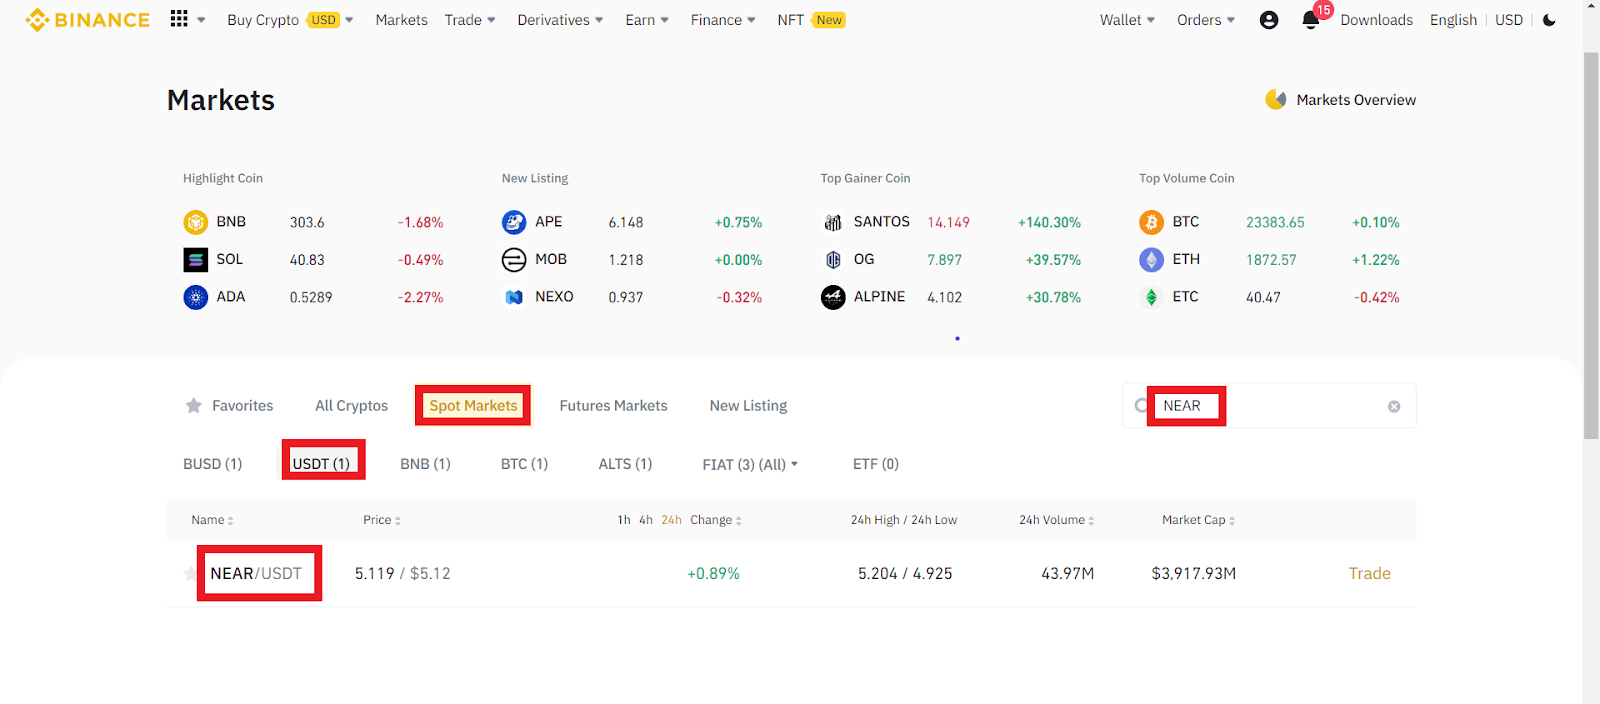The height and width of the screenshot is (704, 1600).
Task: Star the NEAR/USDT pair as favorite
Action: pos(190,573)
